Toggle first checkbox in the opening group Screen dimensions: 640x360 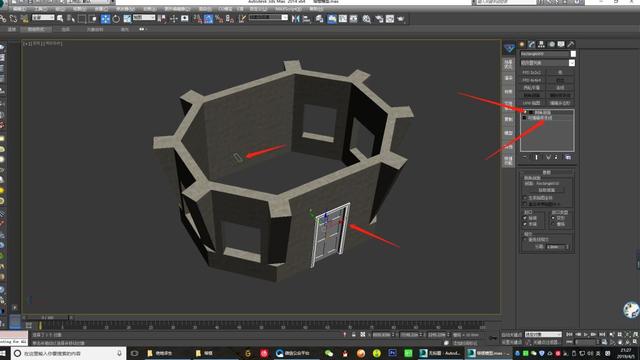click(525, 218)
